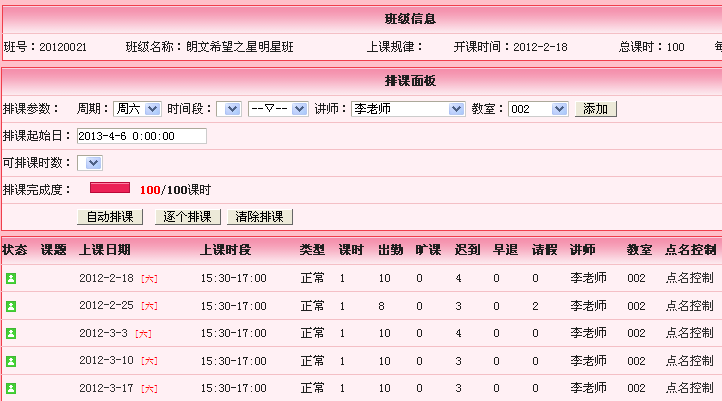Click the 迟到 column header
This screenshot has height=401, width=722.
[x=467, y=250]
